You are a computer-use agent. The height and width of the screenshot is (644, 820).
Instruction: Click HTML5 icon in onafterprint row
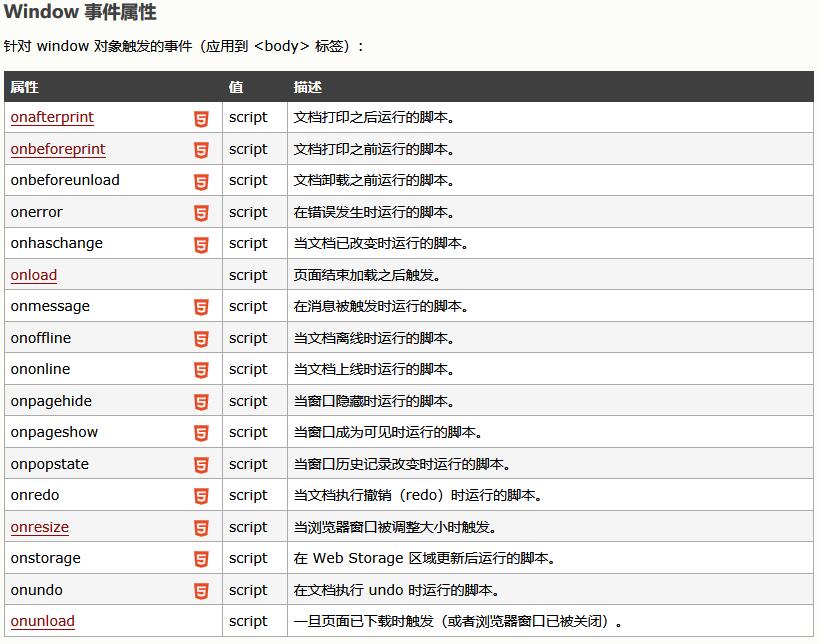[201, 119]
